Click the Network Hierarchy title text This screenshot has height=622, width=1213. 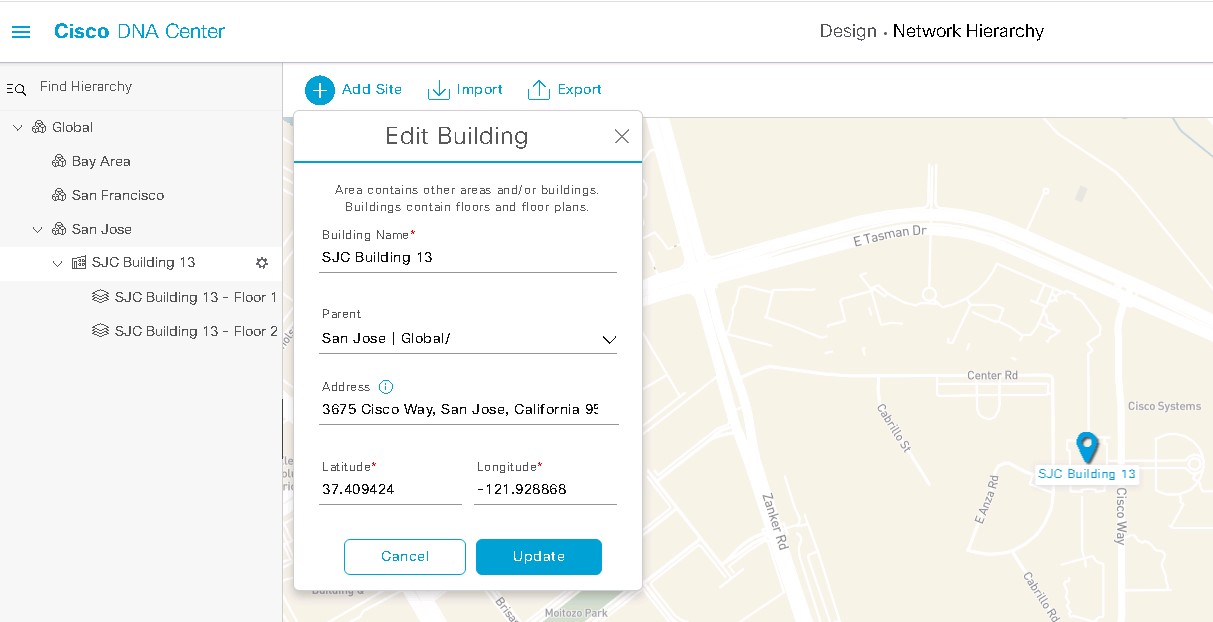(x=968, y=31)
